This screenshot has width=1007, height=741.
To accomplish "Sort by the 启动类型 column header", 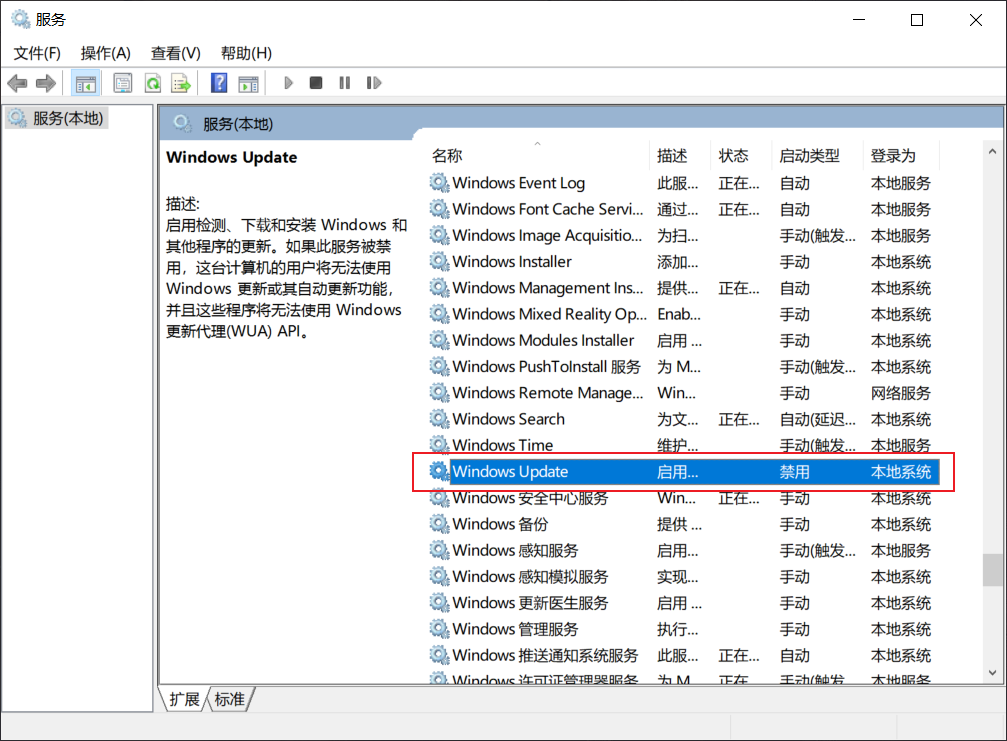I will click(809, 156).
